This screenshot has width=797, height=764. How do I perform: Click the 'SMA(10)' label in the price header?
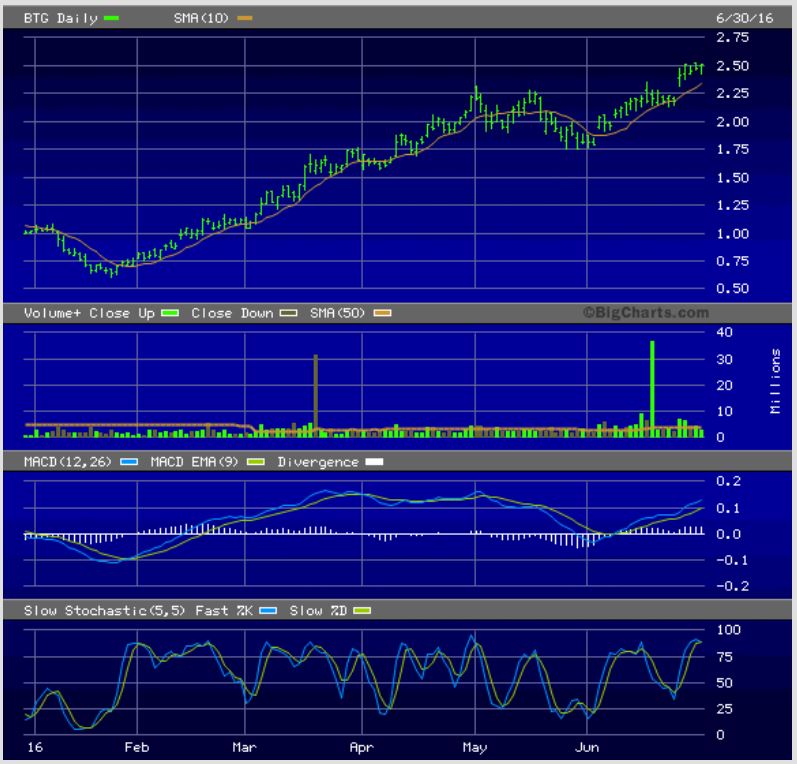[x=201, y=18]
